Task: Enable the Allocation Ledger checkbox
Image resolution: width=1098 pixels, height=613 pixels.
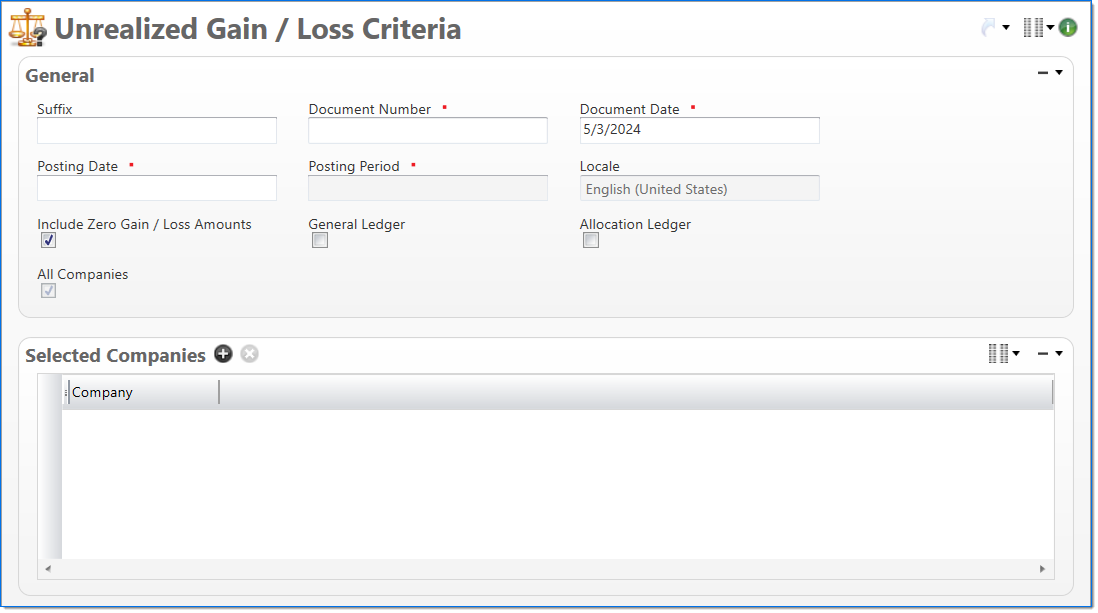Action: click(x=591, y=241)
